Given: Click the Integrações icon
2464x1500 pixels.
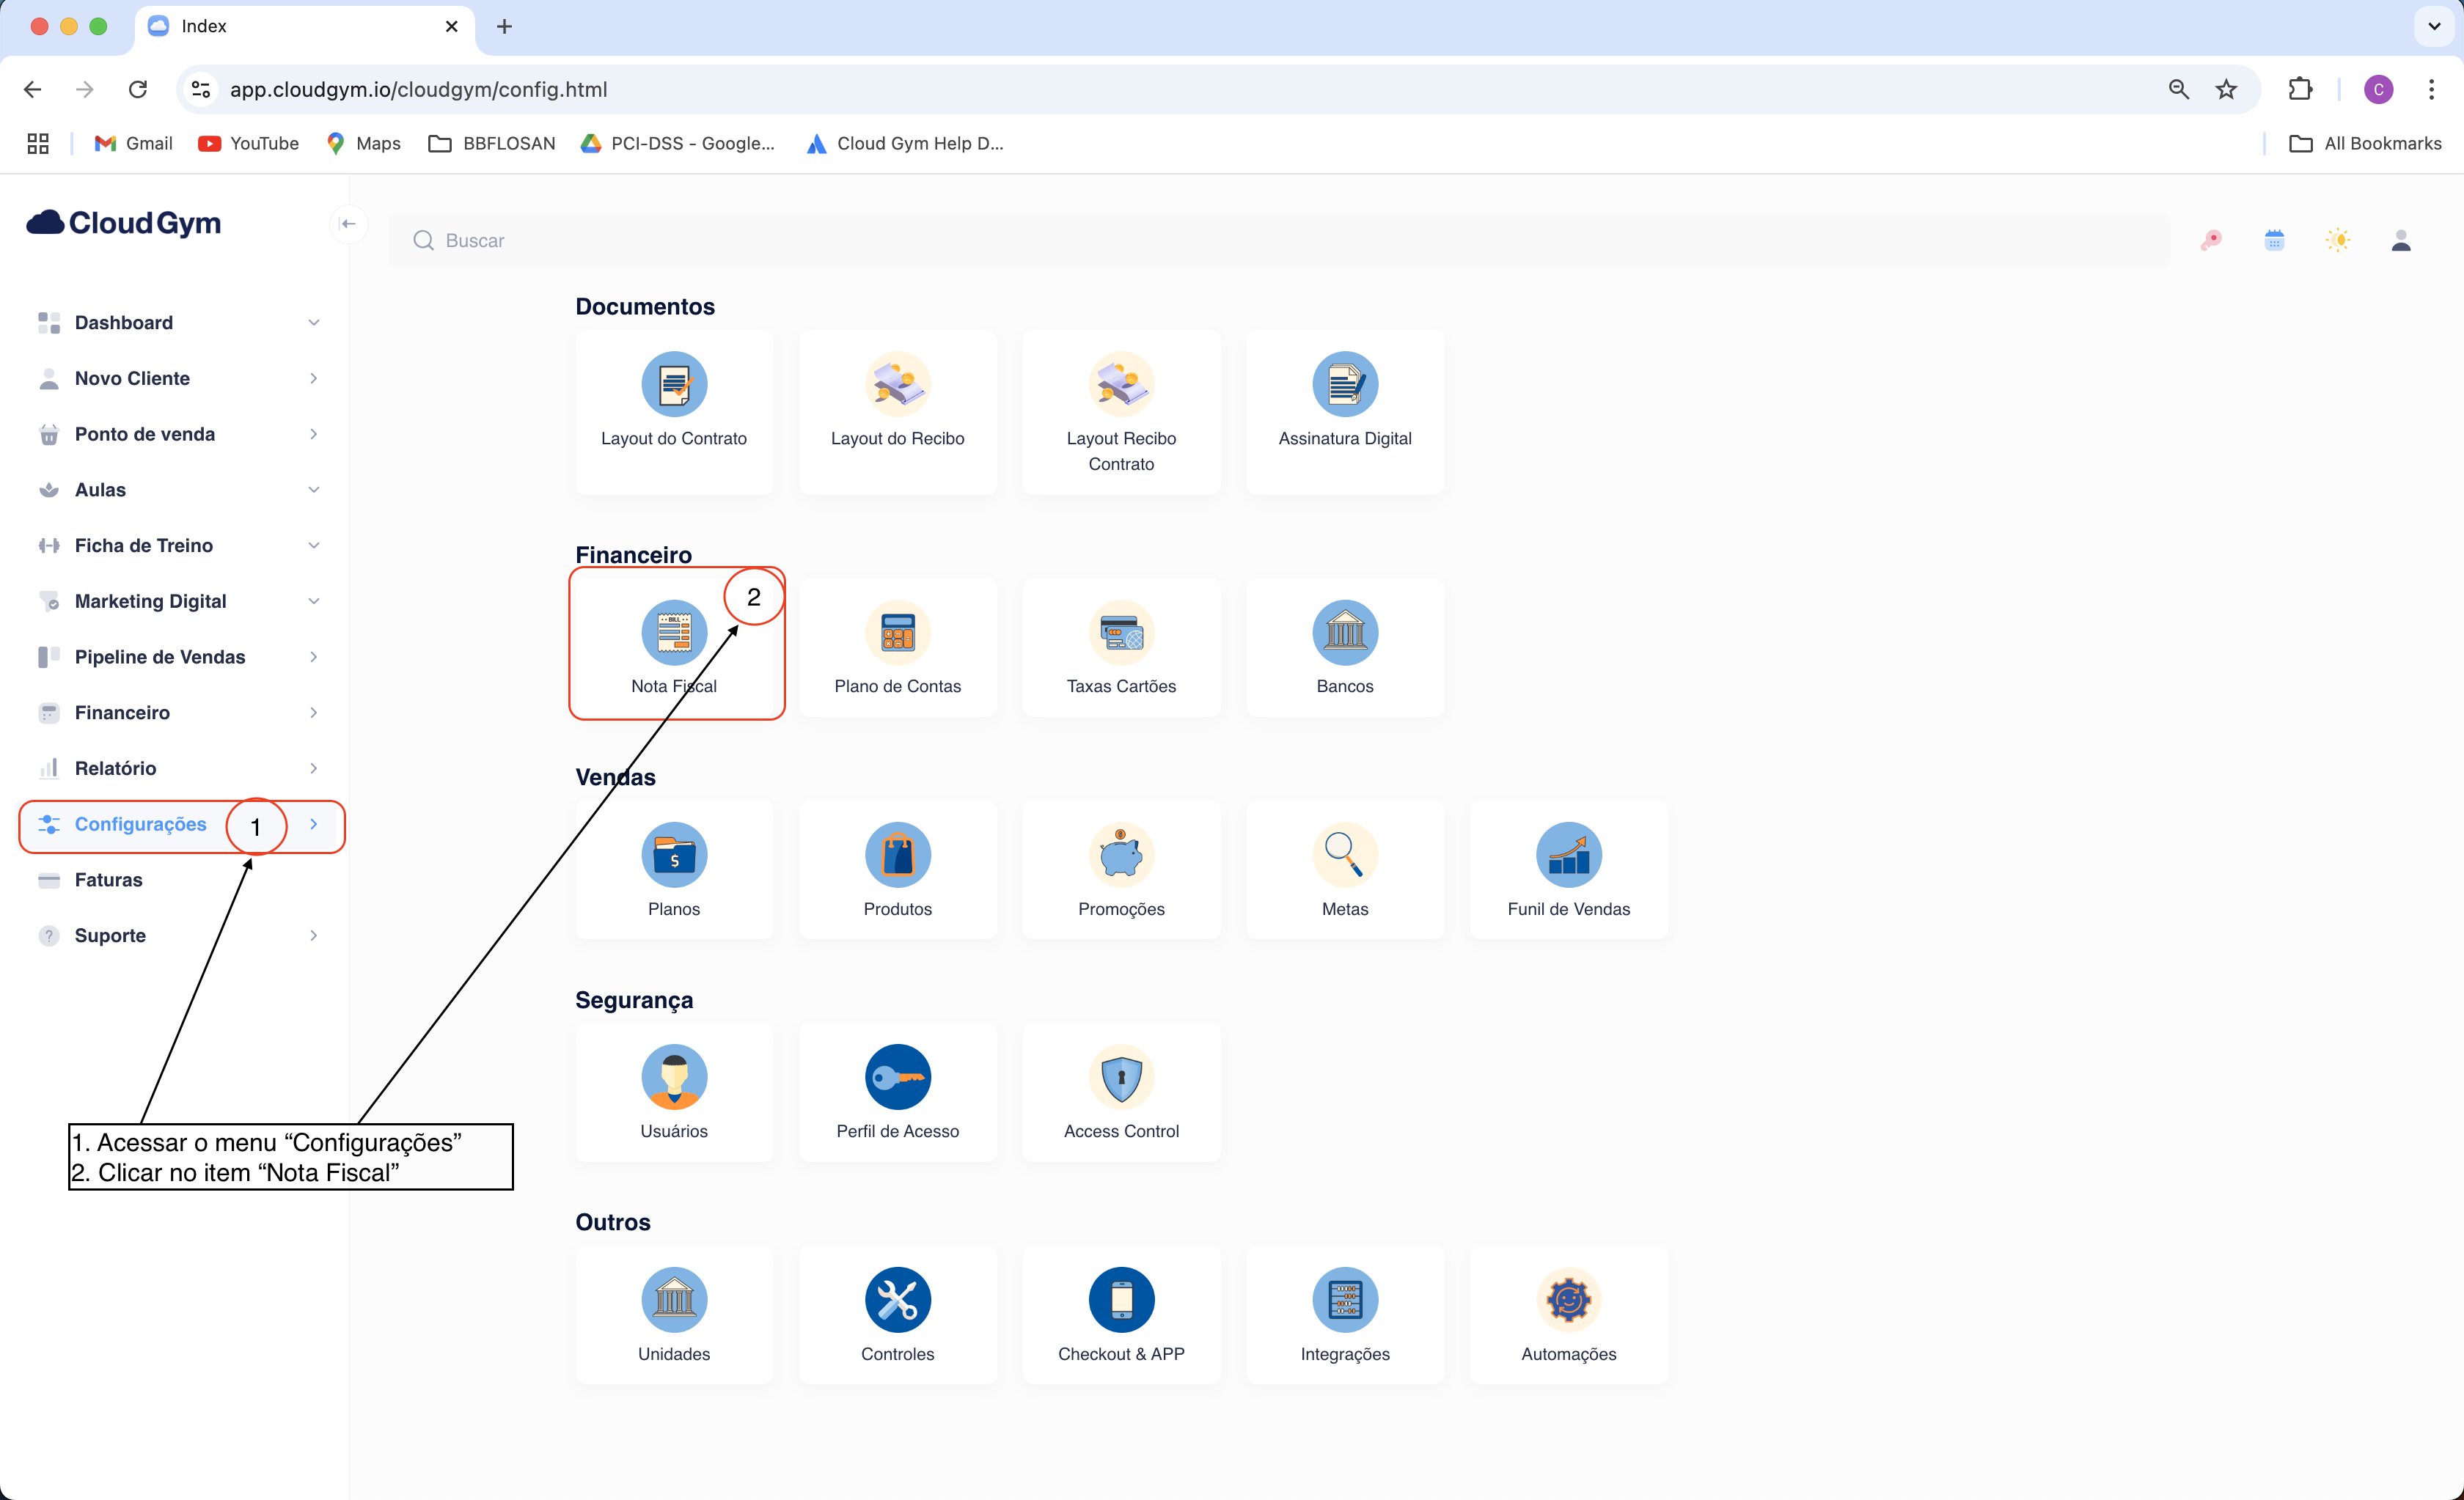Looking at the screenshot, I should tap(1344, 1300).
